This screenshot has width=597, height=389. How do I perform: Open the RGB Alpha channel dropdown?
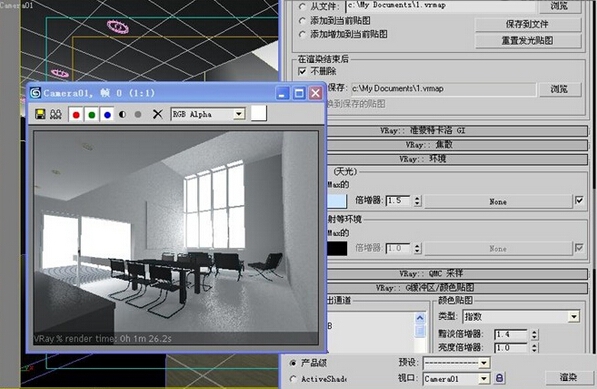(239, 114)
